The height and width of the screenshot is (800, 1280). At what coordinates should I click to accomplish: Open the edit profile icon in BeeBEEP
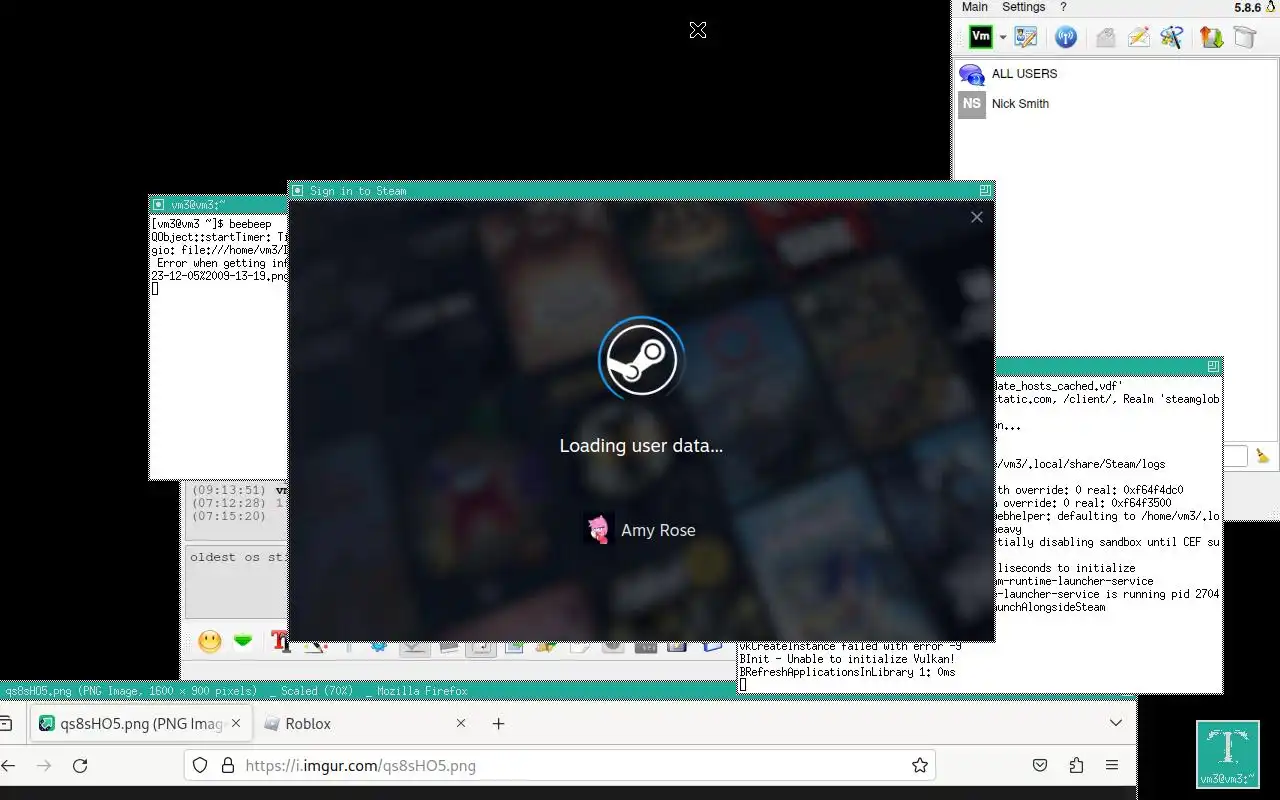(x=1026, y=37)
